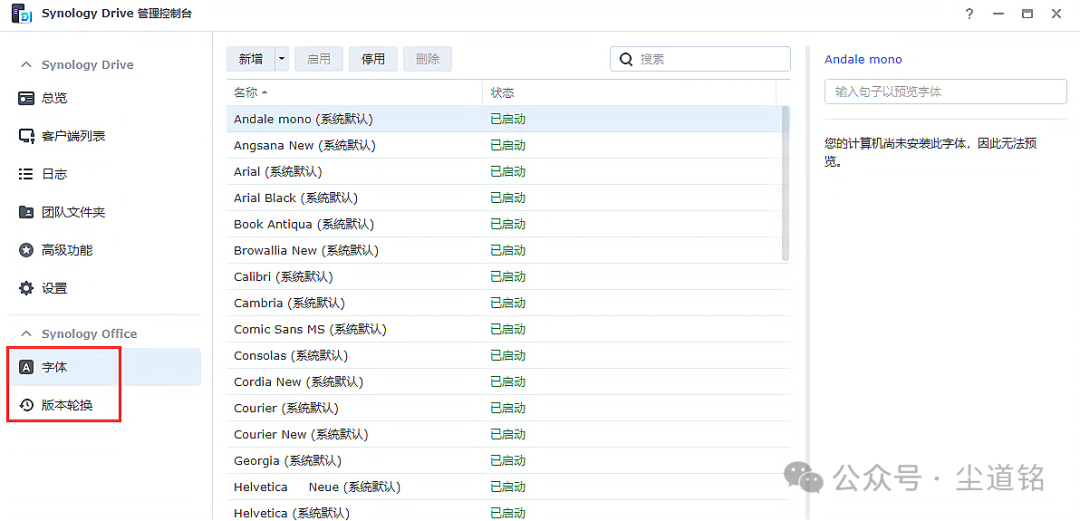The width and height of the screenshot is (1080, 521).
Task: Click the 状态 column header
Action: click(x=502, y=93)
